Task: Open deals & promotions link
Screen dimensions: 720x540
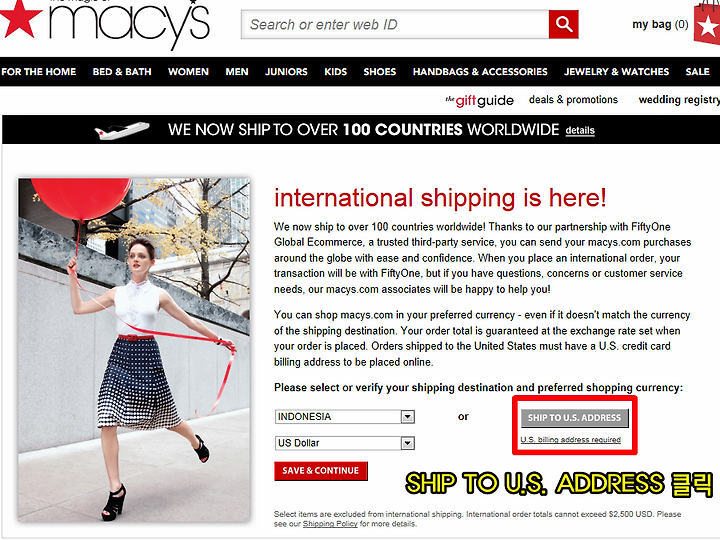Action: (x=573, y=100)
